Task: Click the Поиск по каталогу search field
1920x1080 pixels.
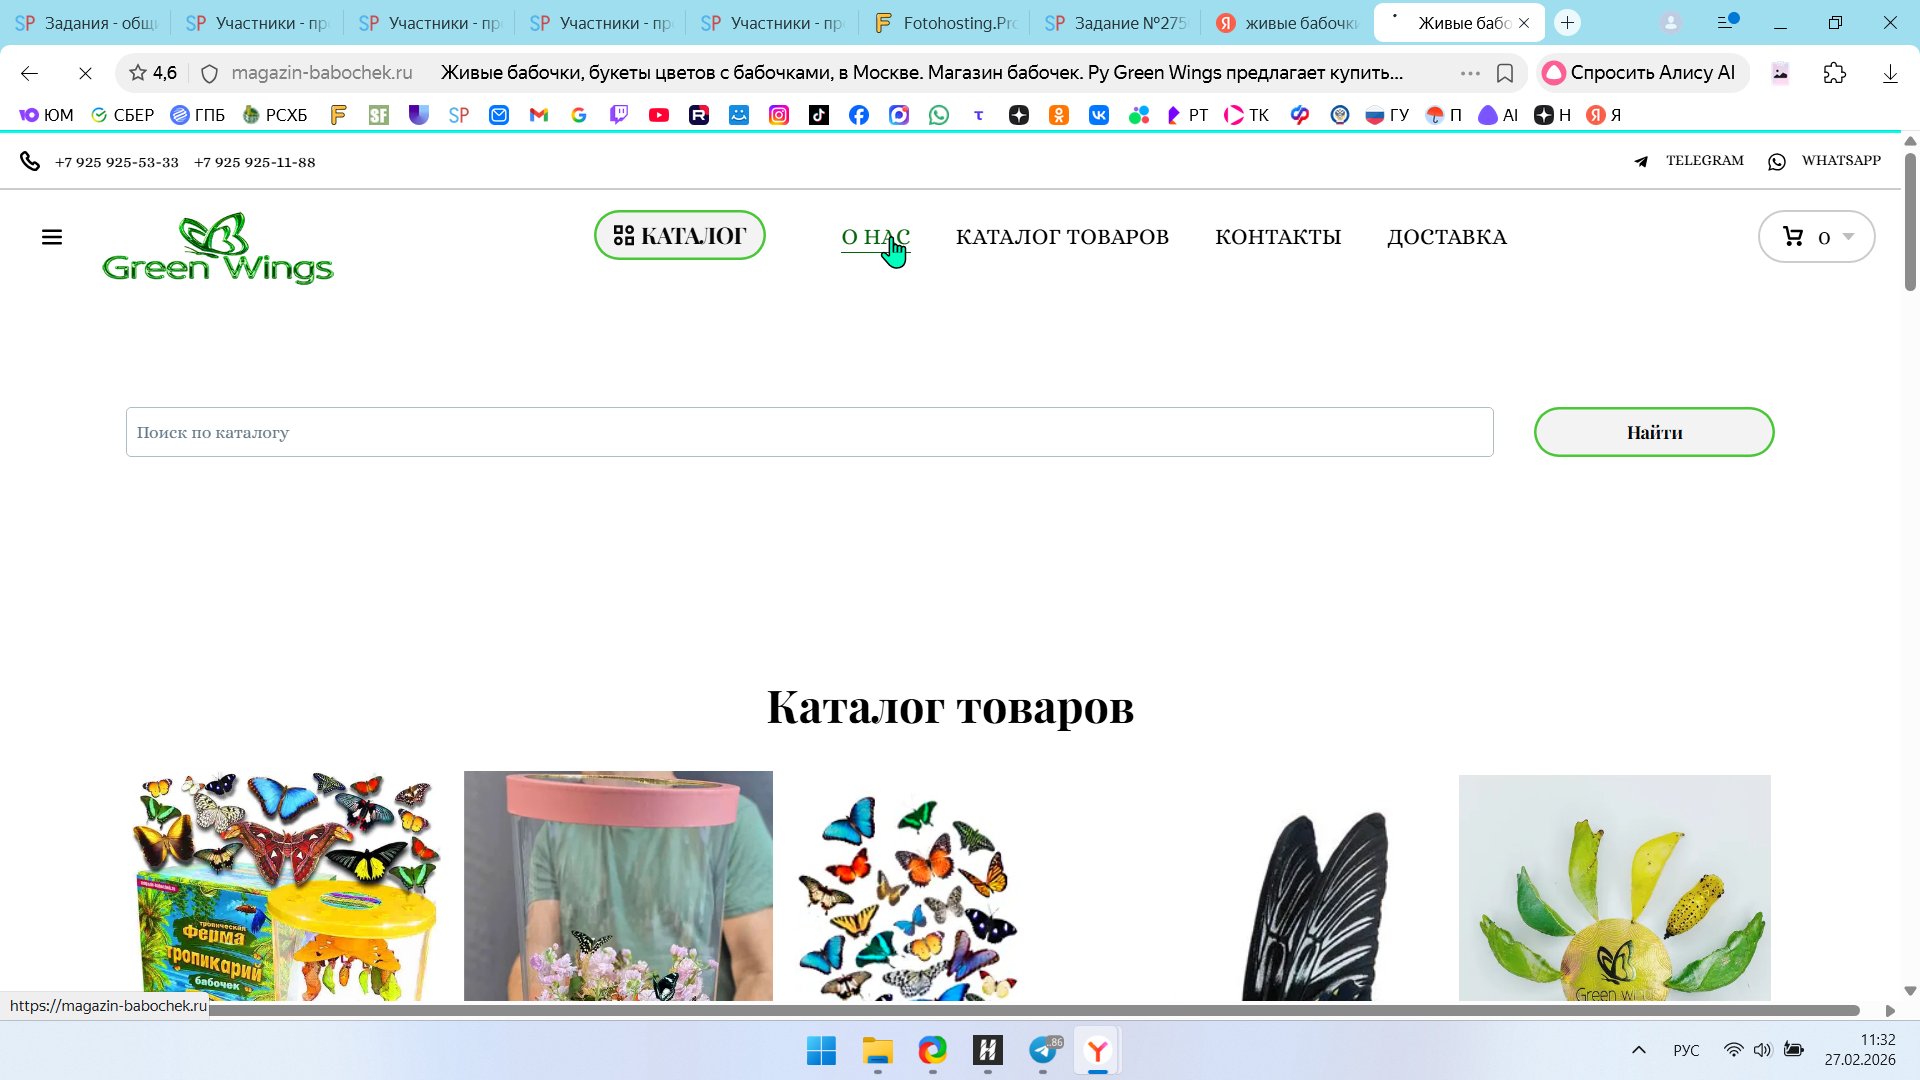Action: pos(809,432)
